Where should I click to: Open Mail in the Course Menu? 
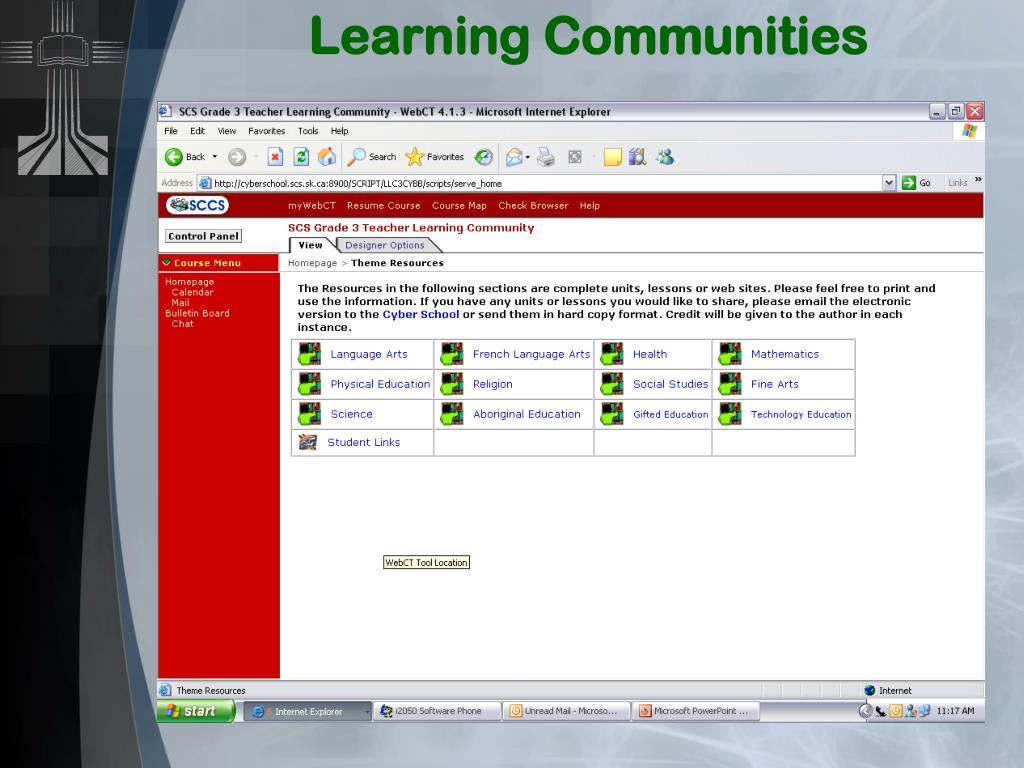(180, 302)
